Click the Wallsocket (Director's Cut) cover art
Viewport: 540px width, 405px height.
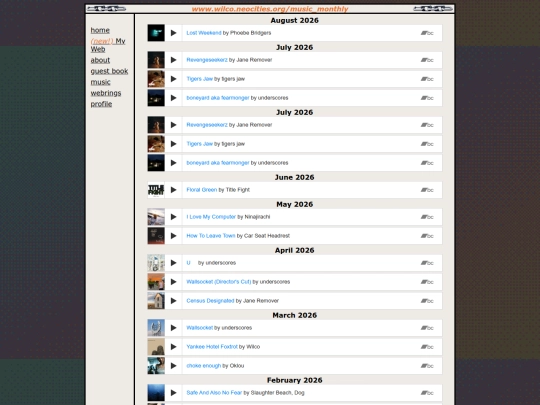(156, 282)
